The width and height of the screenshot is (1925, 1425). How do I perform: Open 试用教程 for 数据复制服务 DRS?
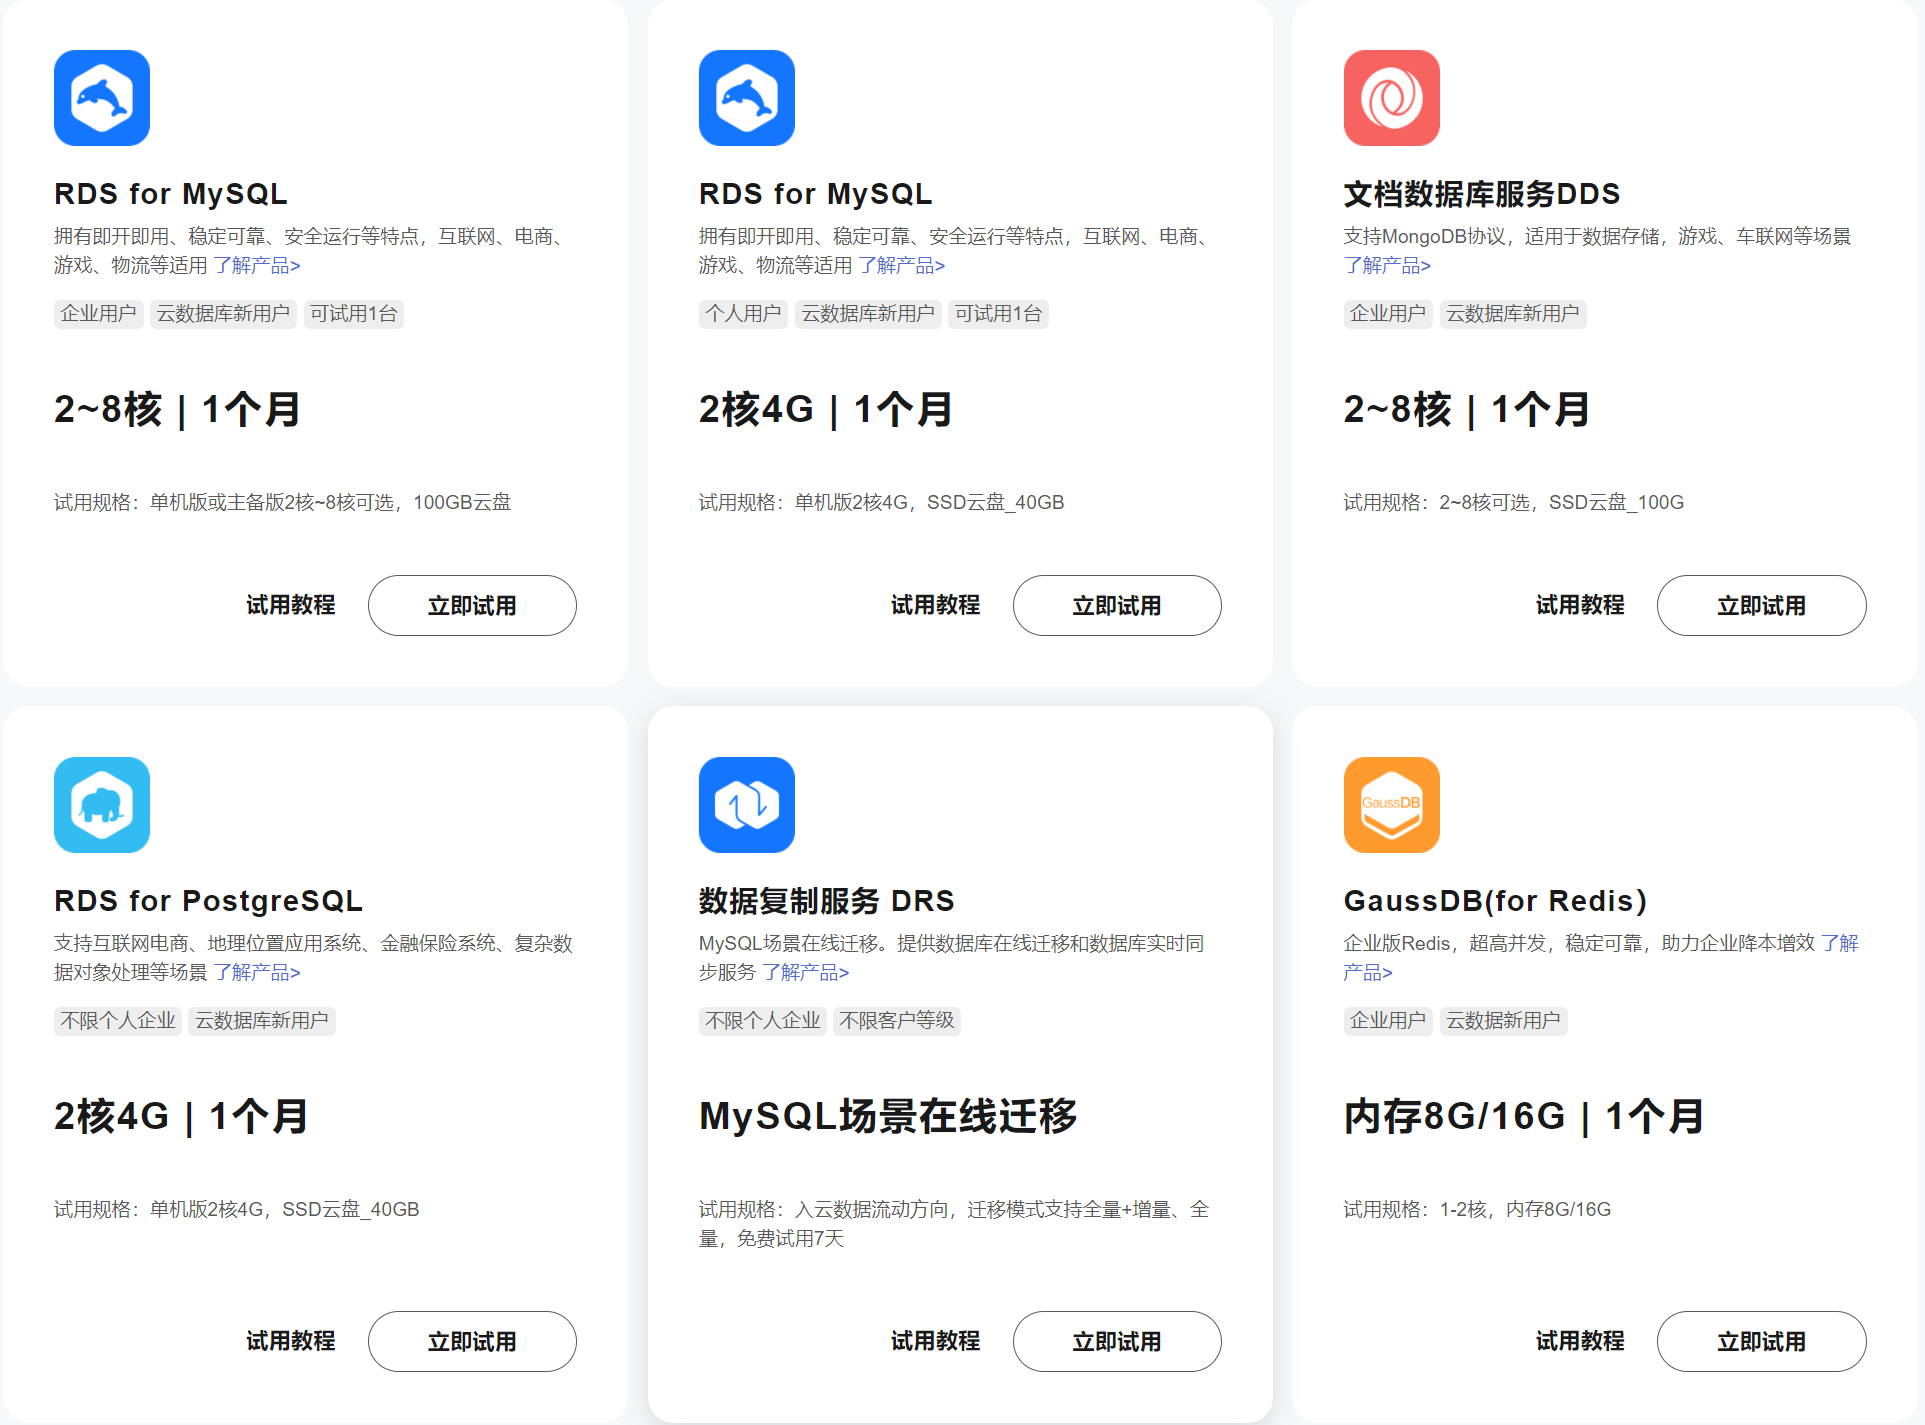(x=936, y=1341)
